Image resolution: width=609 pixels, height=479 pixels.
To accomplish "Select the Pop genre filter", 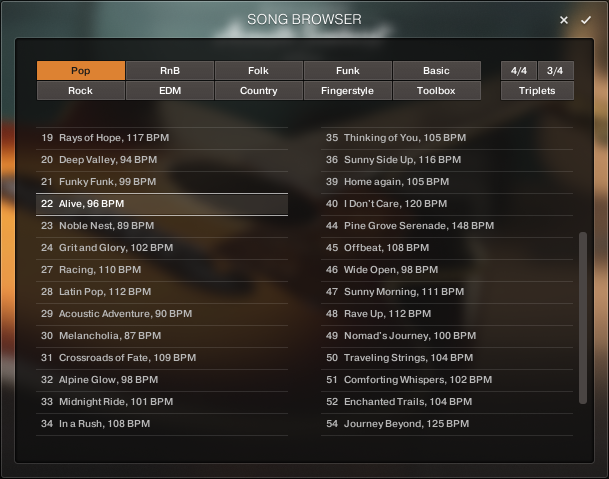I will coord(81,70).
